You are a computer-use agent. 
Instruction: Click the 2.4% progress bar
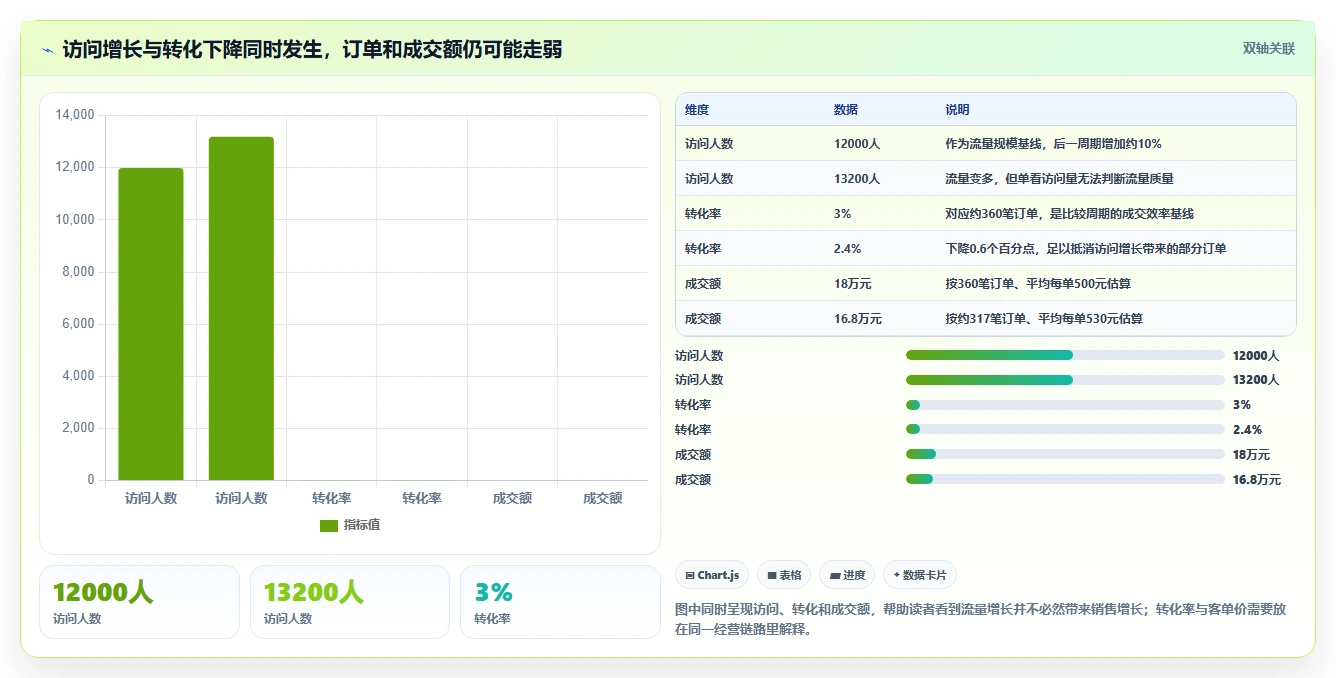tap(1065, 430)
